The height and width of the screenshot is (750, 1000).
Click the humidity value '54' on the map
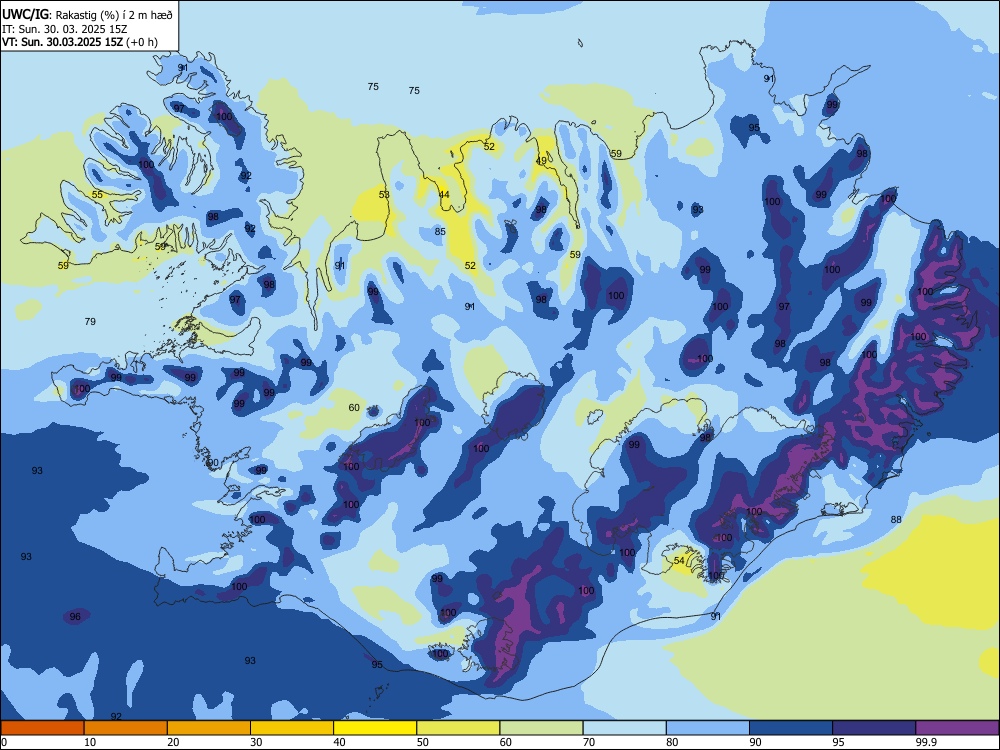pyautogui.click(x=679, y=561)
